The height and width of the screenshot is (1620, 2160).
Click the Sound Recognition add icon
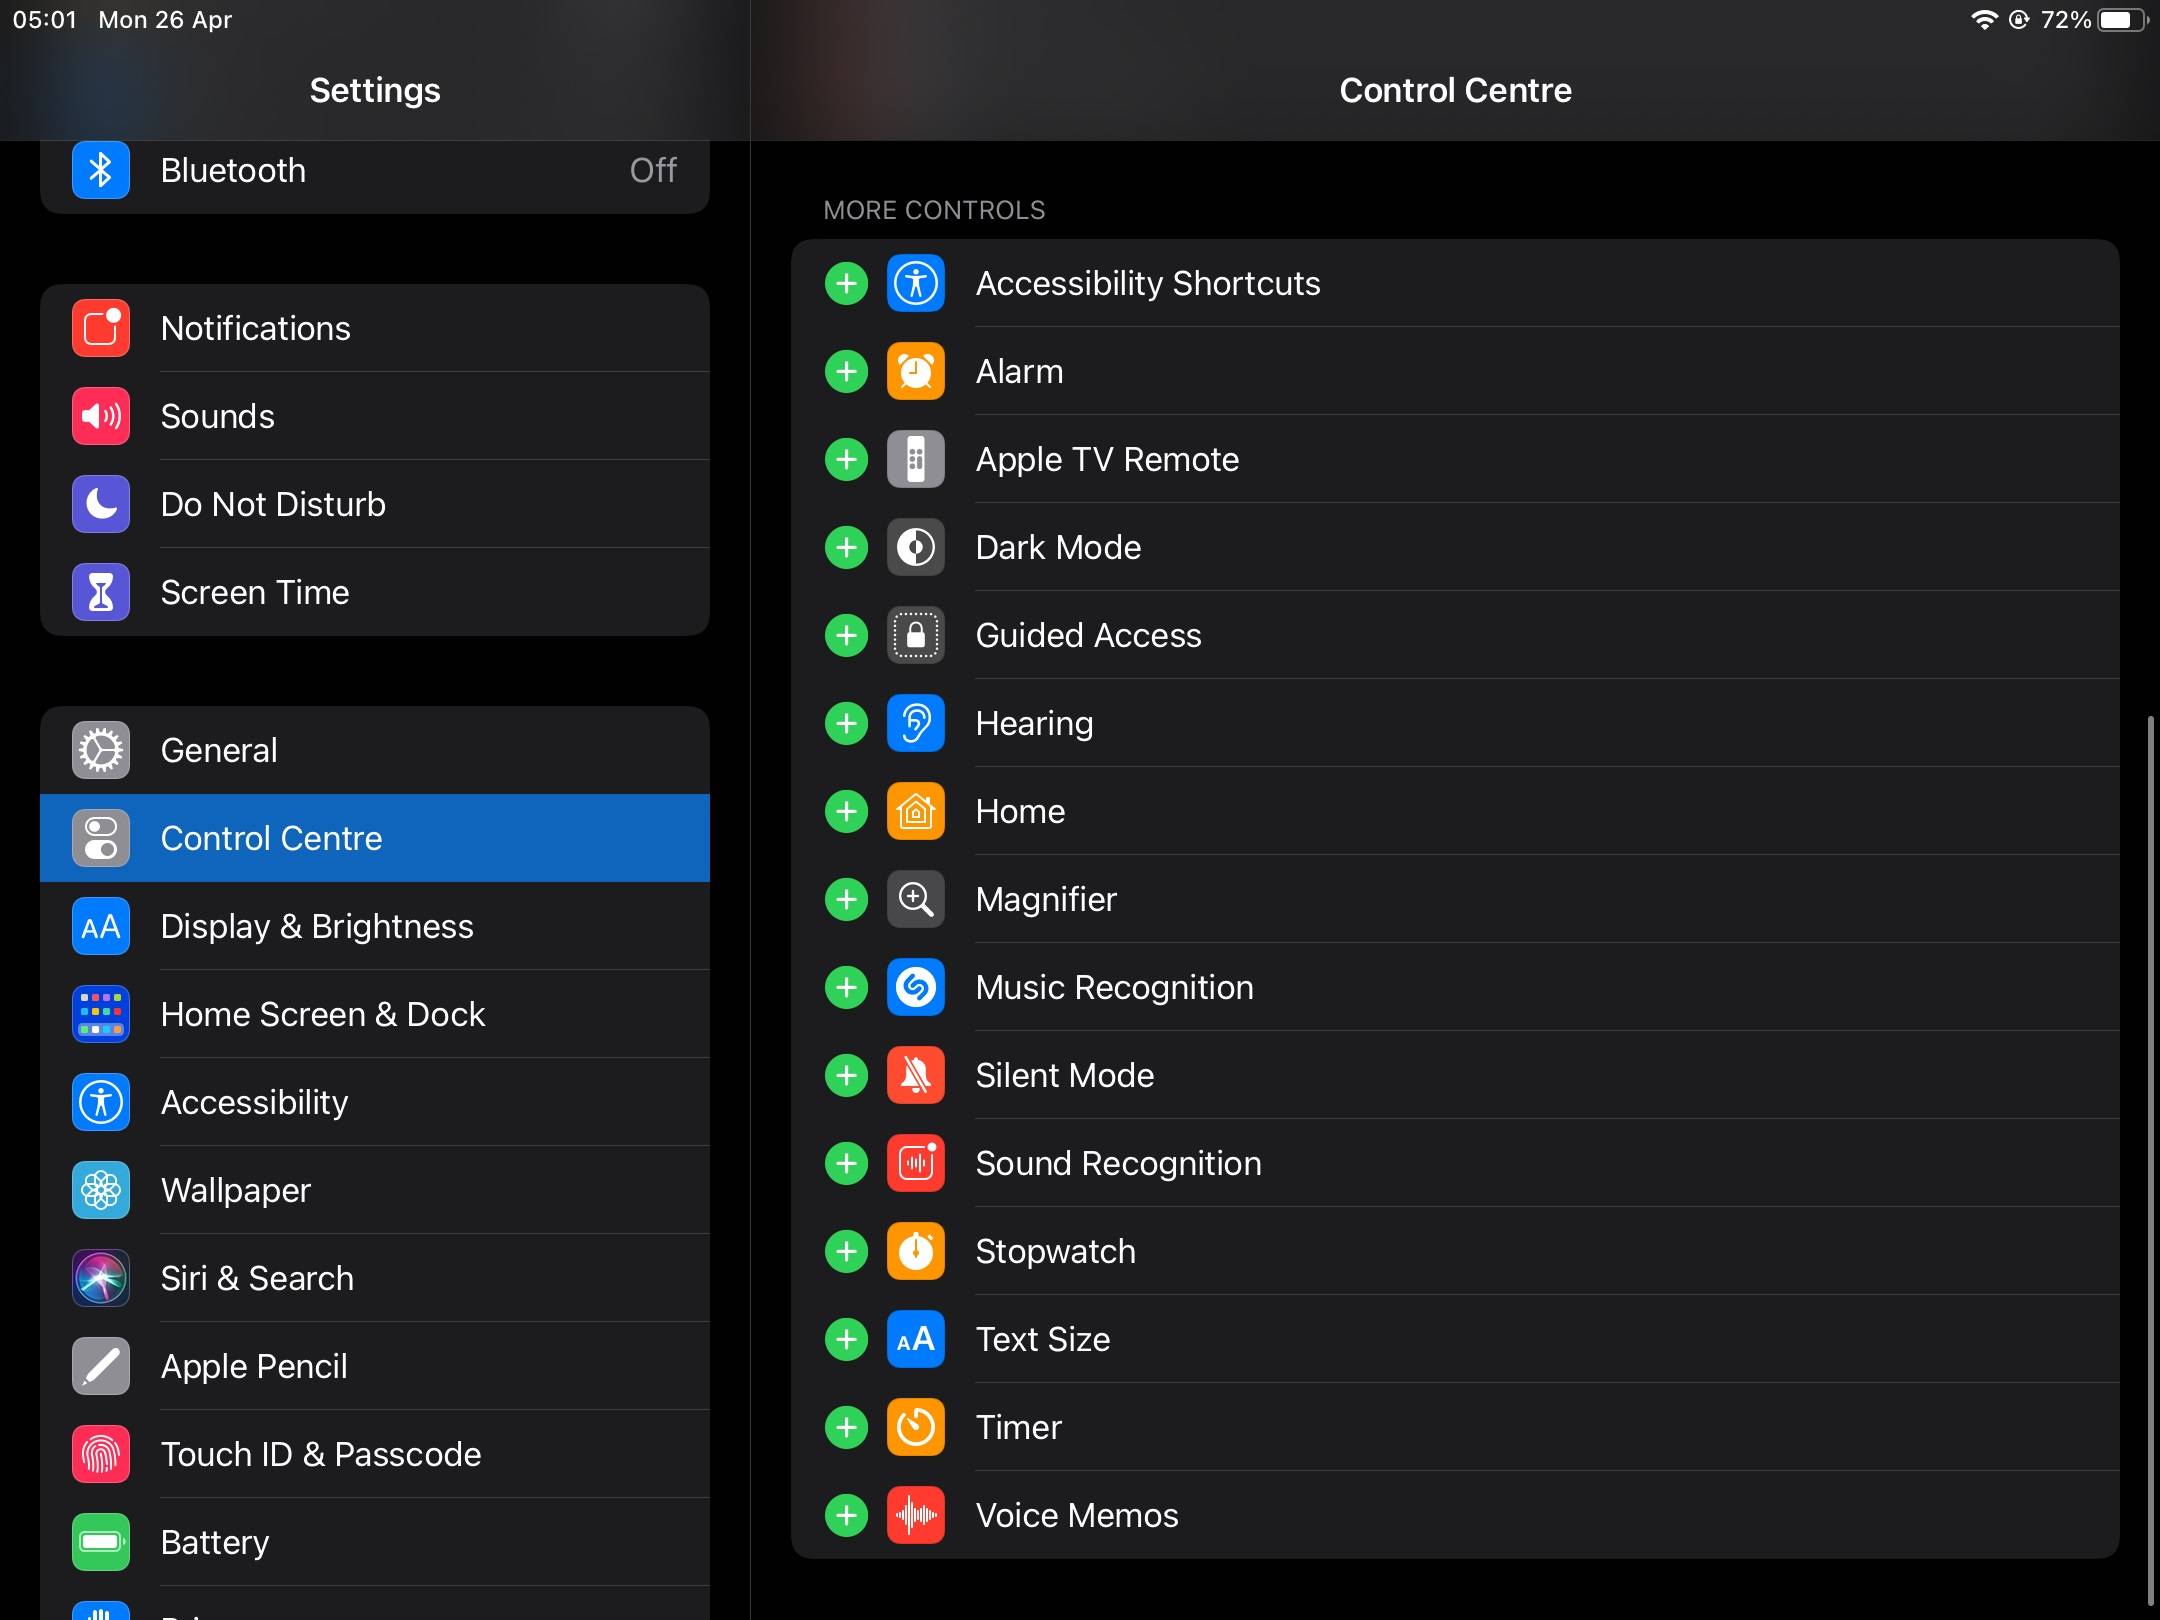click(847, 1164)
